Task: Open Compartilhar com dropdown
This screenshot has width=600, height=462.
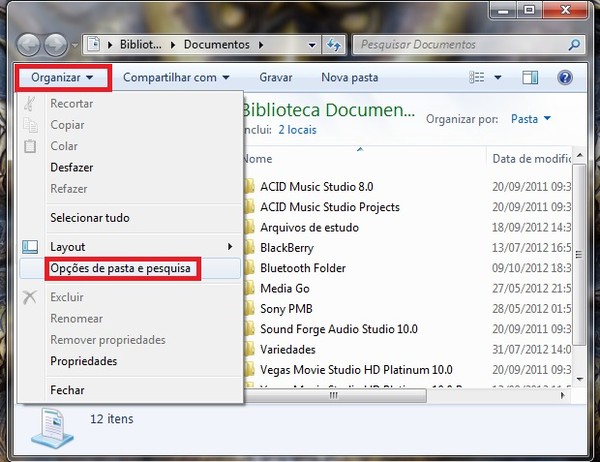Action: (176, 78)
